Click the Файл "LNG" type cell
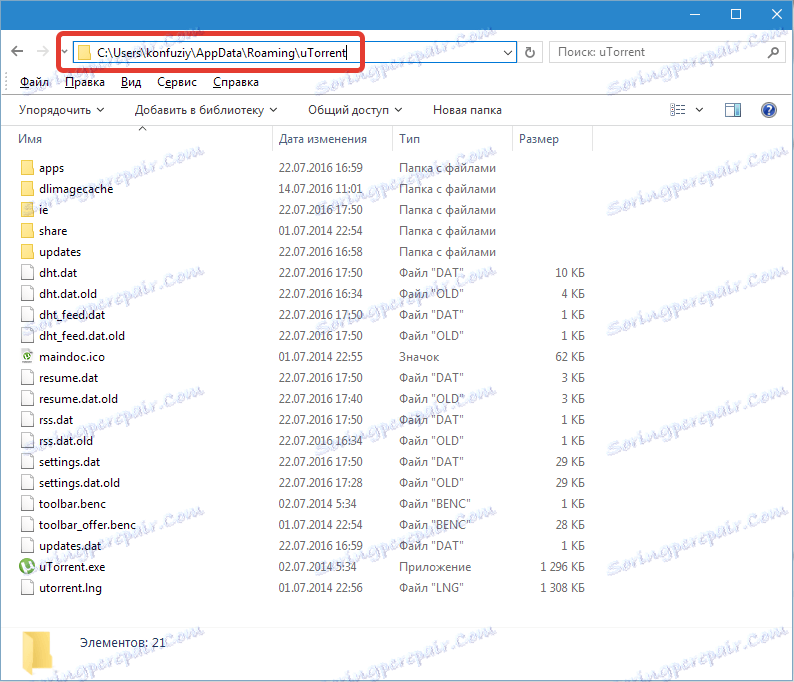 coord(431,588)
